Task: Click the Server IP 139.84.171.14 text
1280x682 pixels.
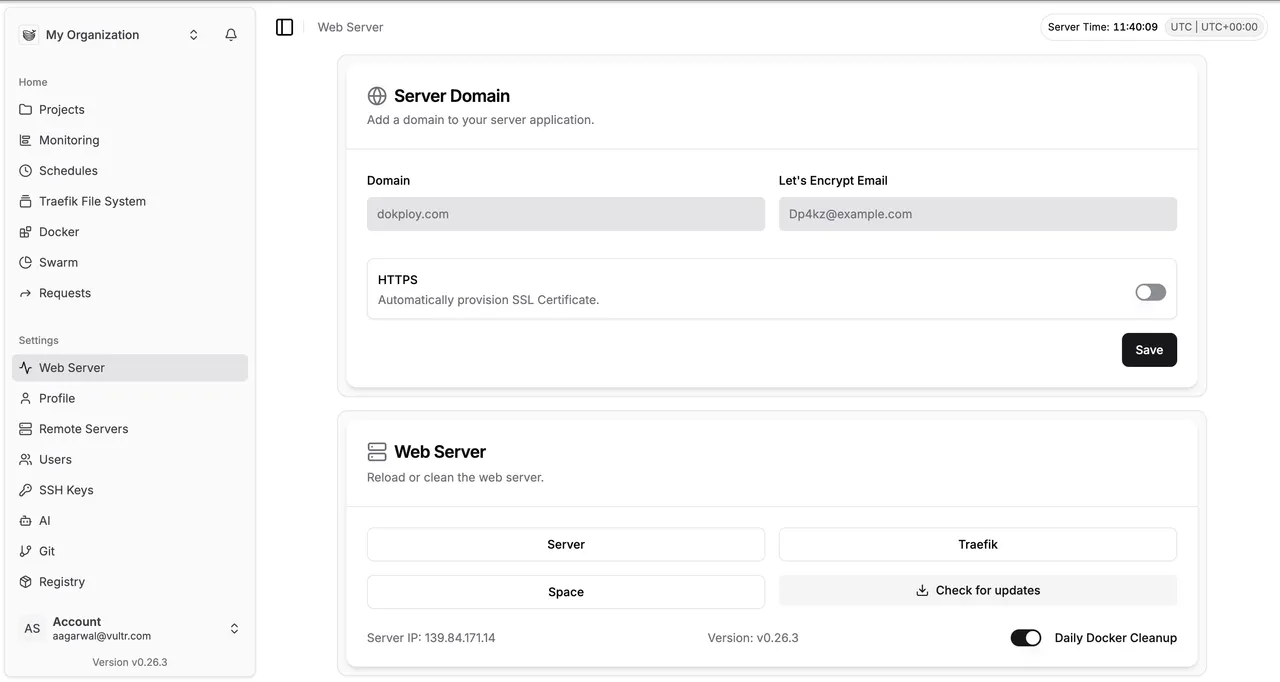Action: pos(431,638)
